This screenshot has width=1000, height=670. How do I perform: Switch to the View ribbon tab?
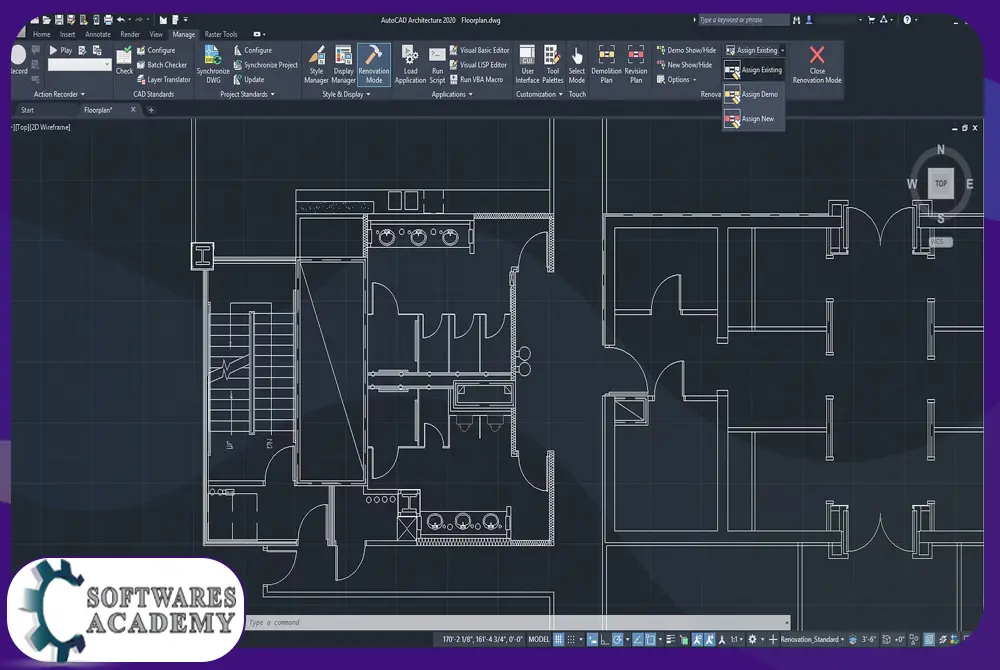coord(156,34)
